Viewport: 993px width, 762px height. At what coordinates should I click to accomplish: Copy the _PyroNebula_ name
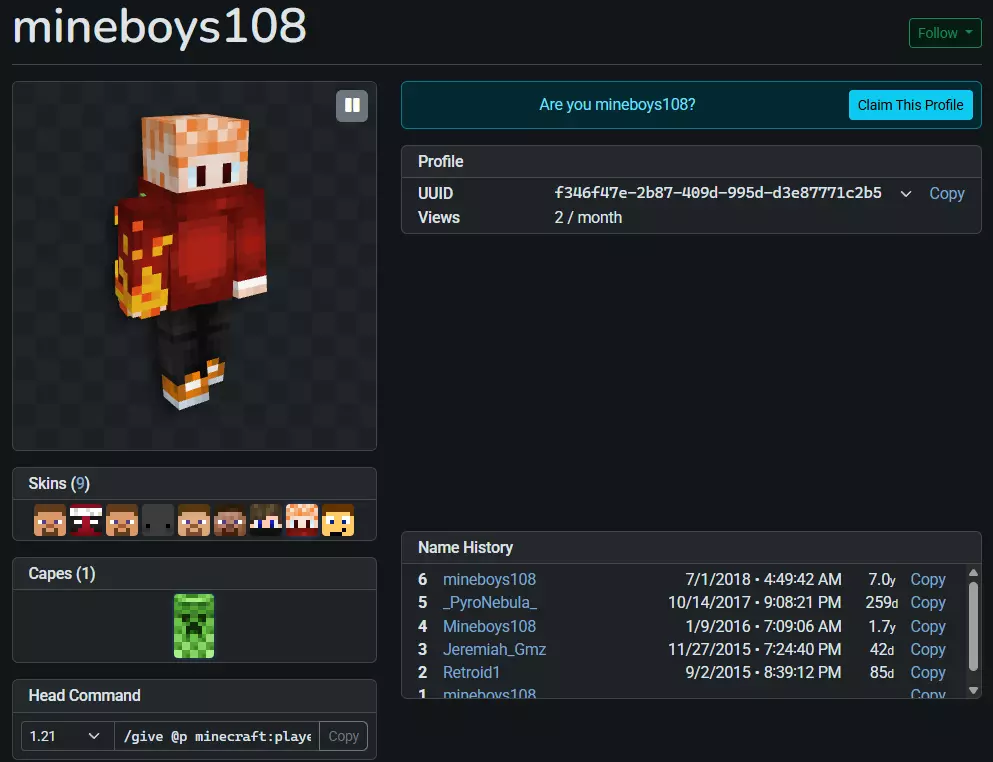(928, 602)
